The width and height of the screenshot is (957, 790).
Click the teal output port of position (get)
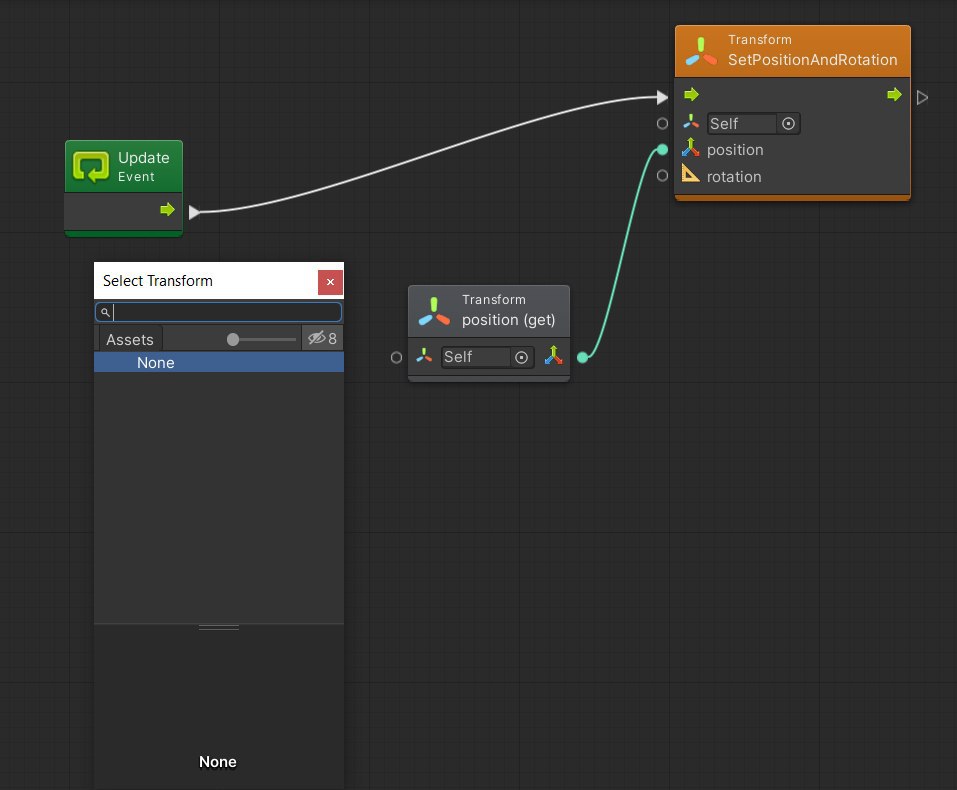[x=583, y=357]
